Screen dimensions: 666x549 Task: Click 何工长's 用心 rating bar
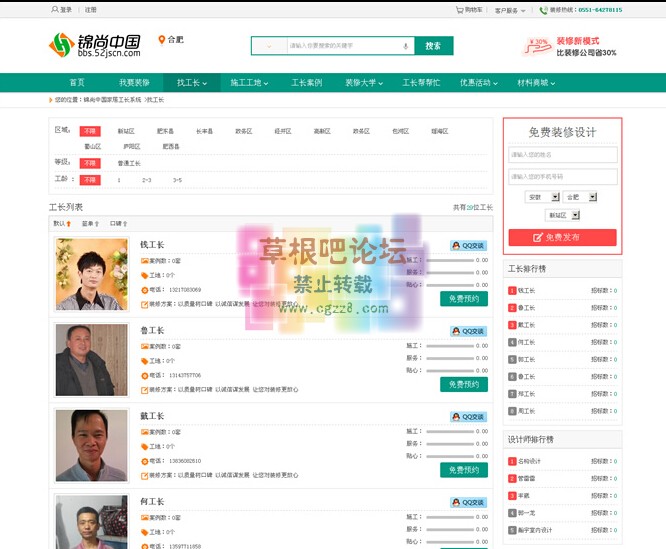pos(450,542)
